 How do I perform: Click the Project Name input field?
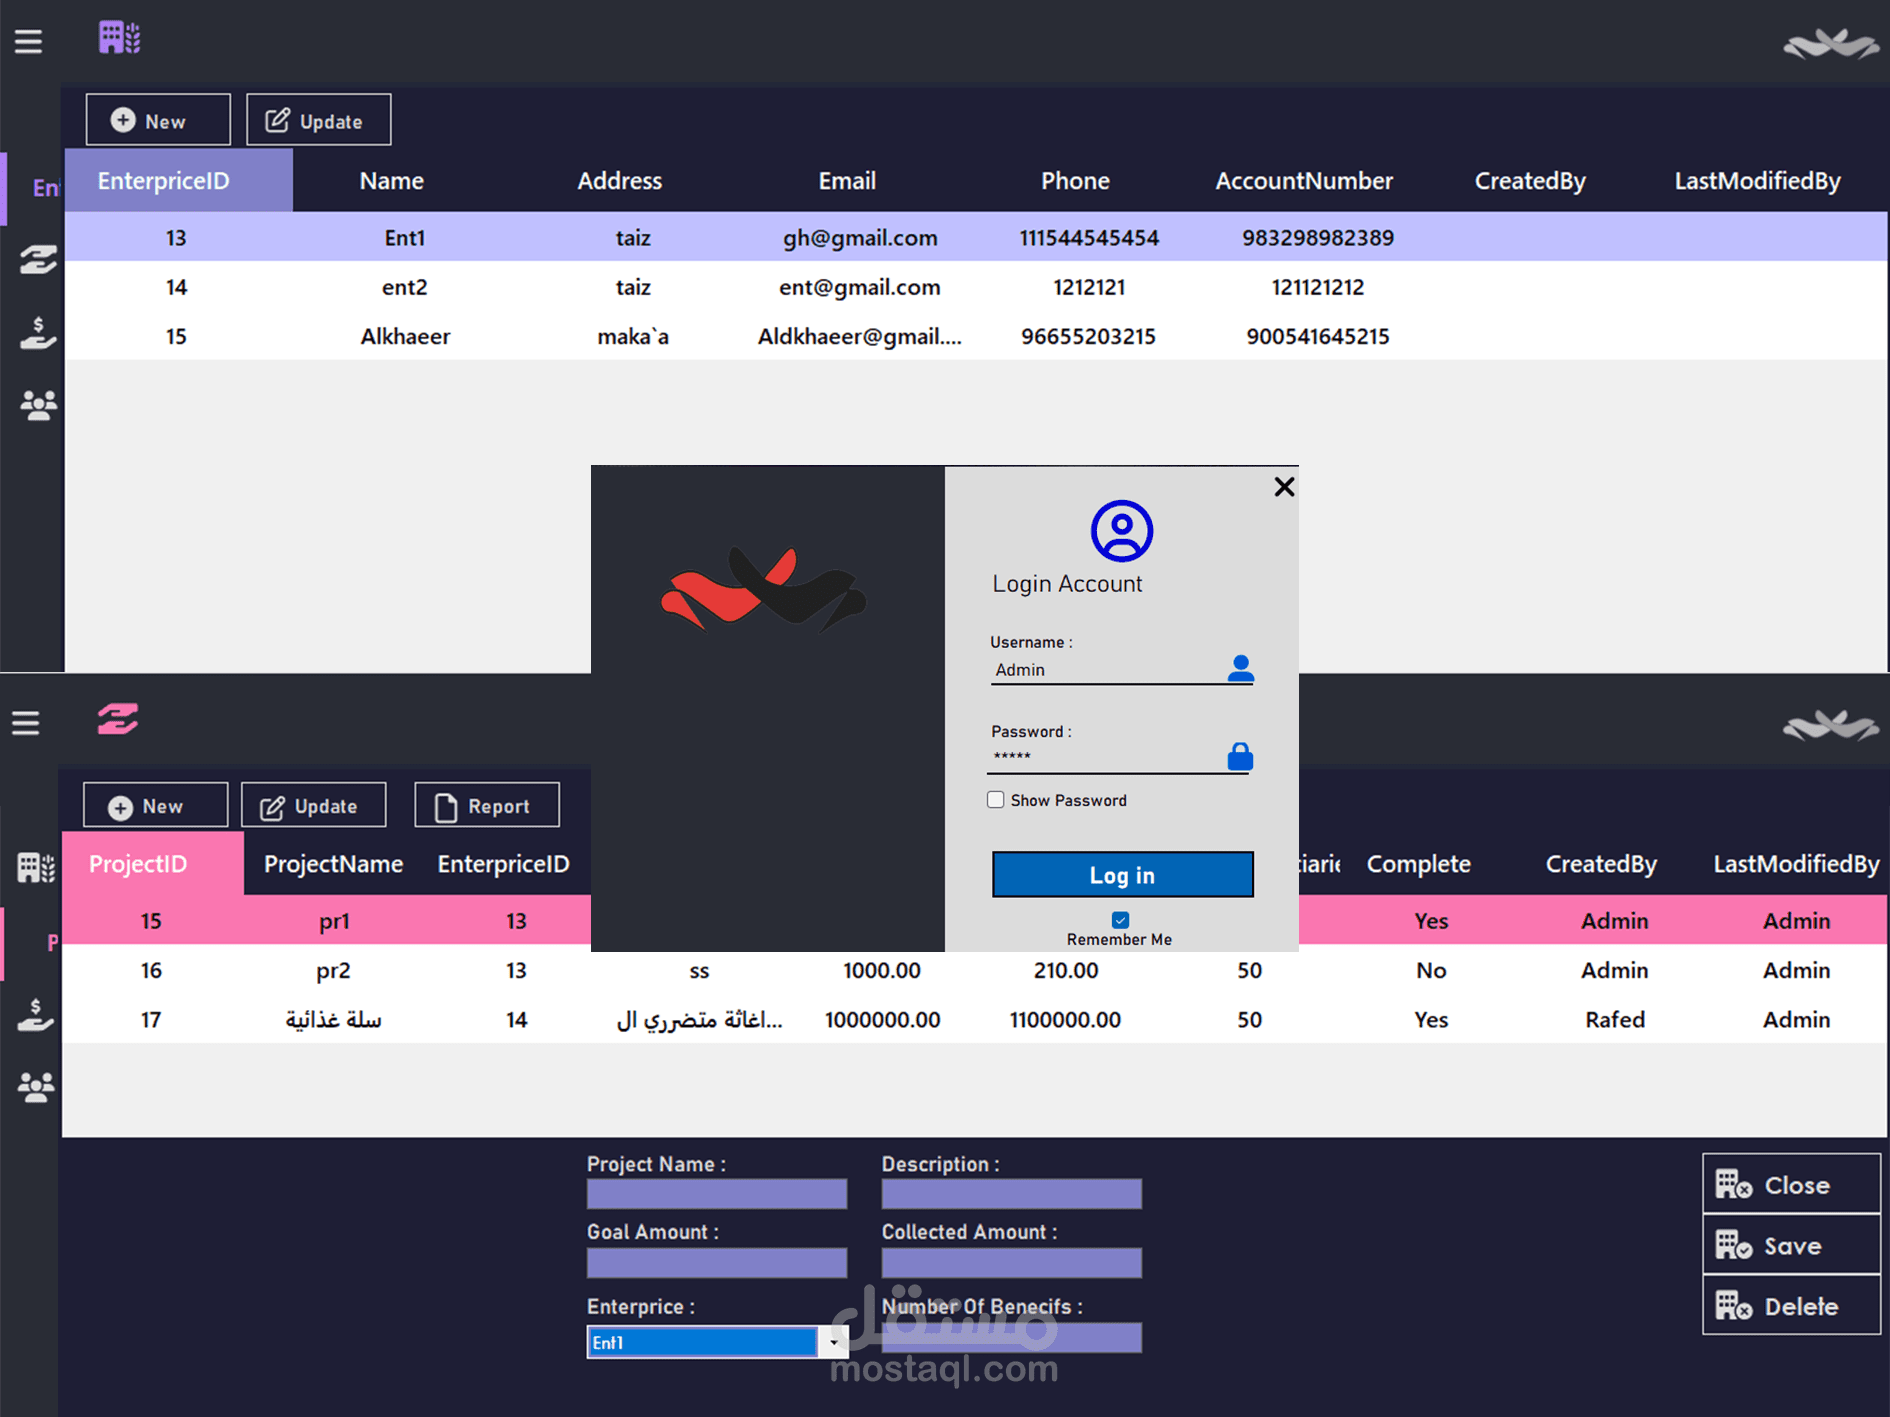click(x=716, y=1194)
